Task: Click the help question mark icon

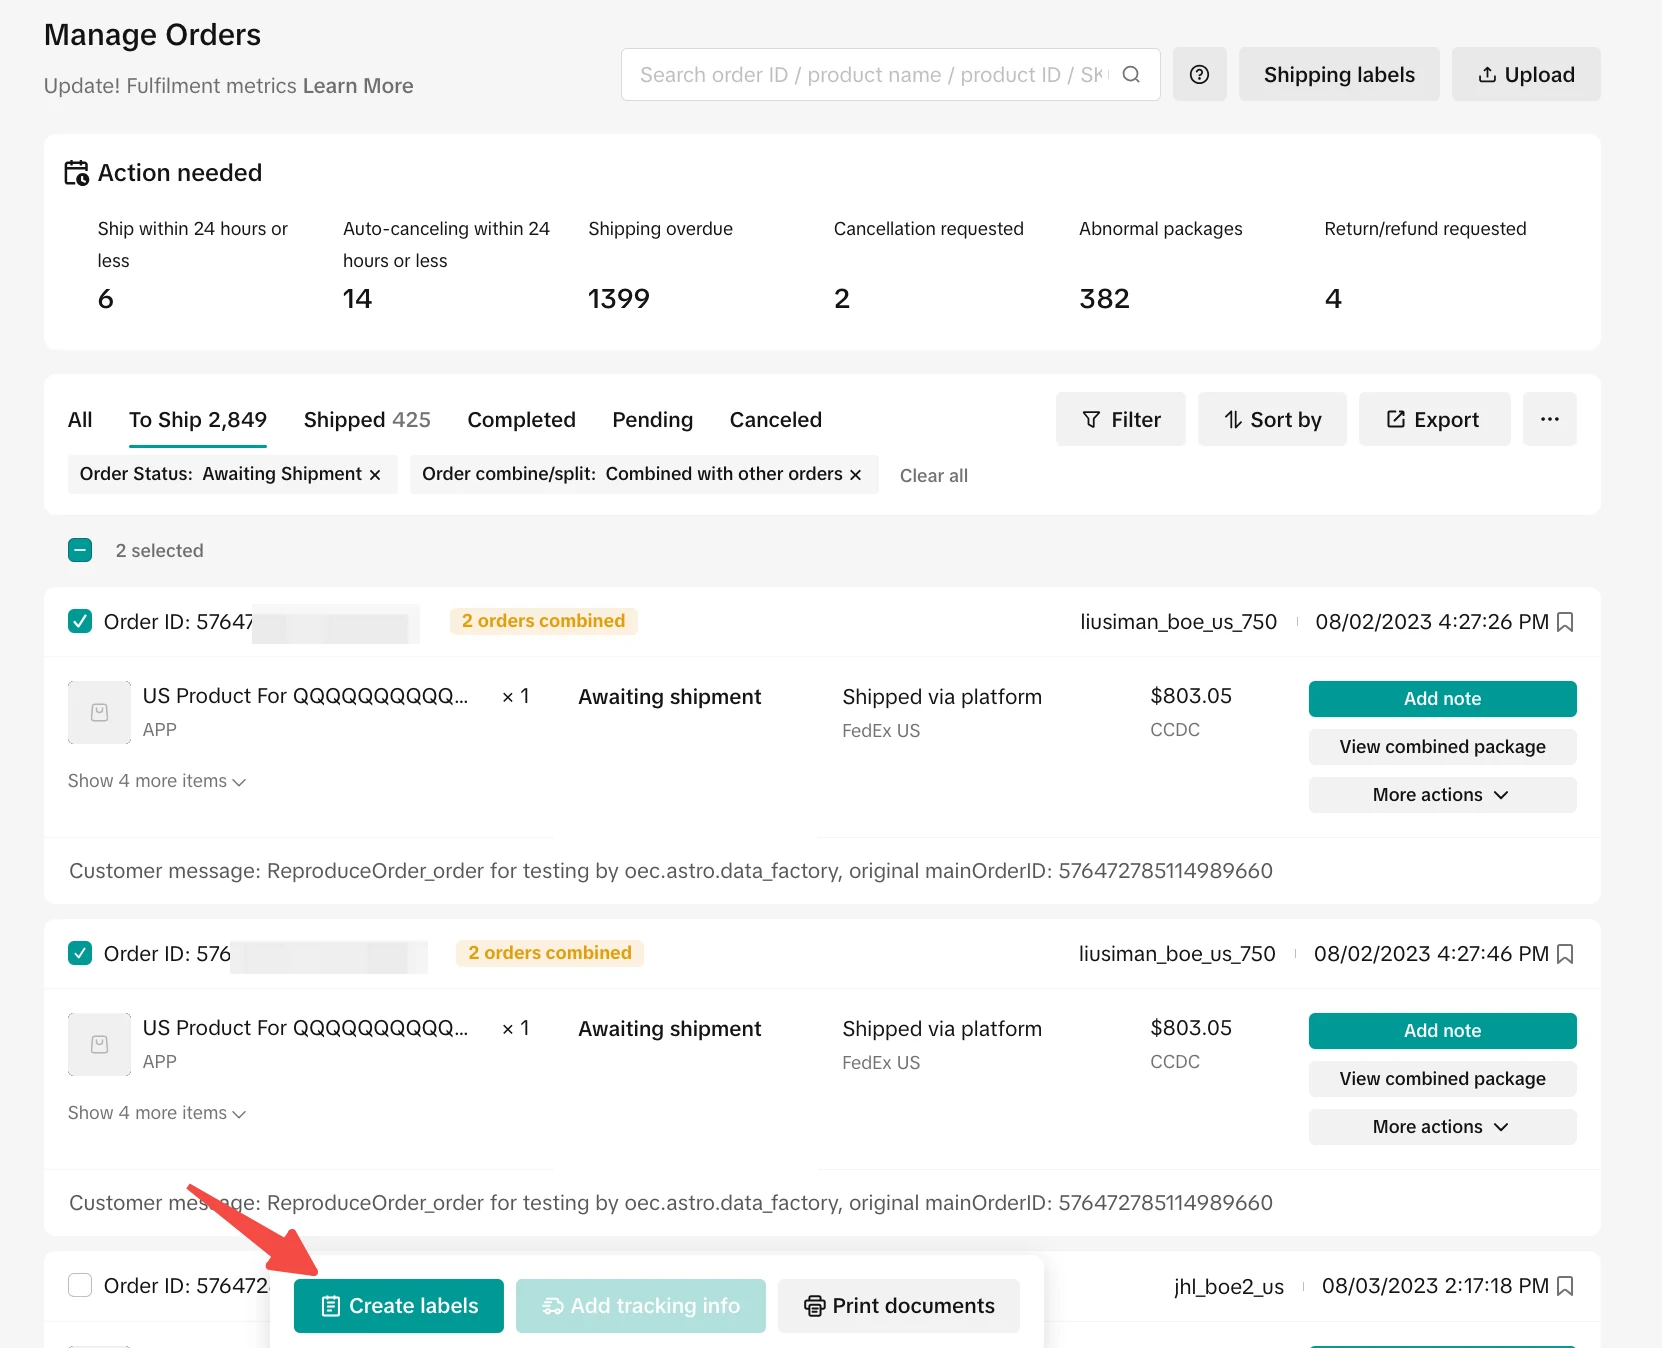Action: (x=1199, y=75)
